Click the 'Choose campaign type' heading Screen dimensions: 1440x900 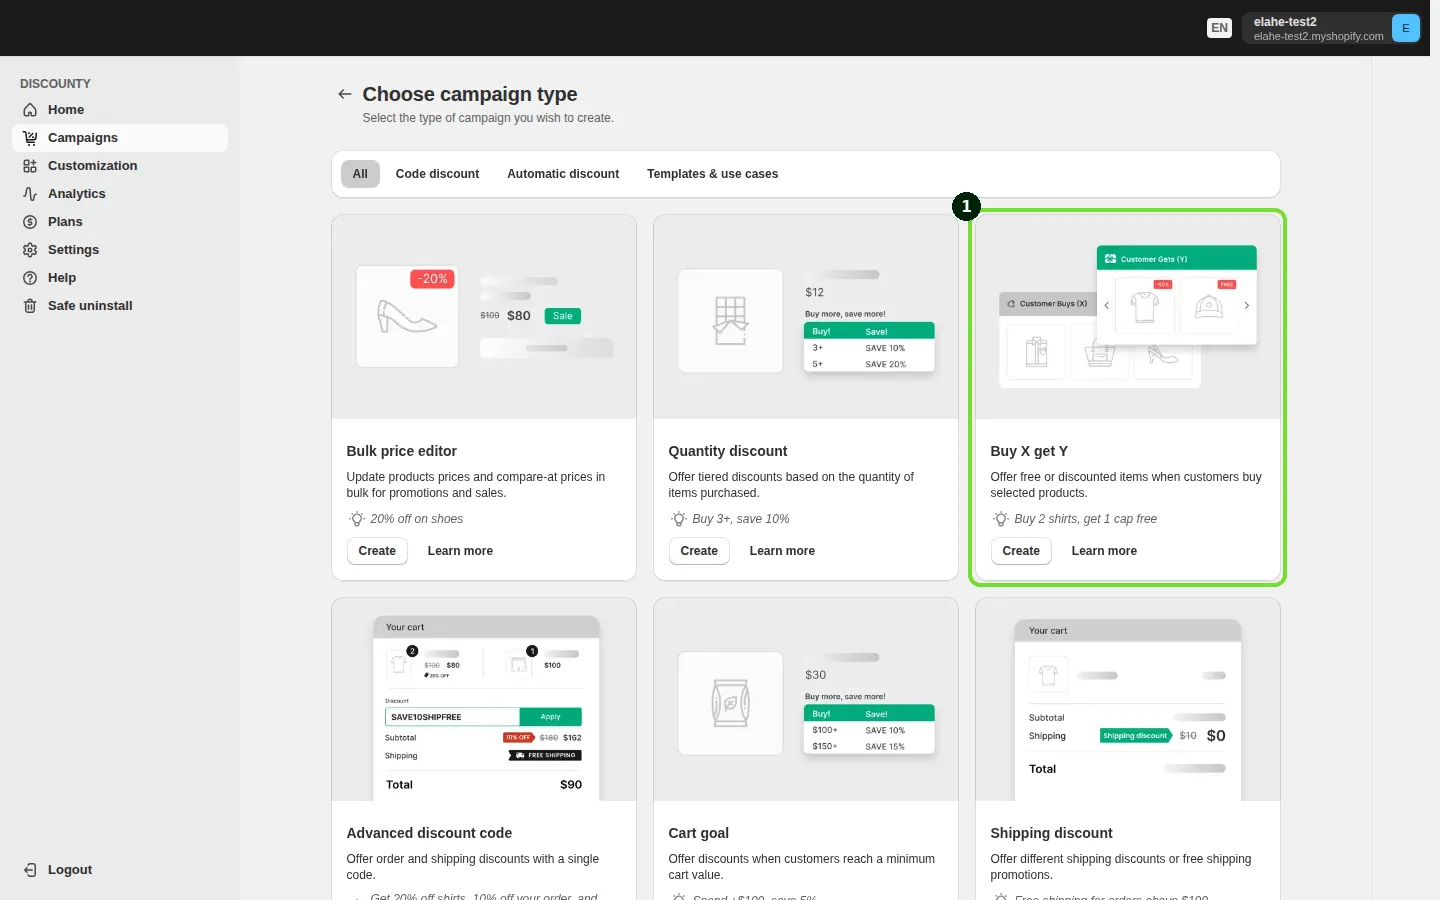pos(470,94)
